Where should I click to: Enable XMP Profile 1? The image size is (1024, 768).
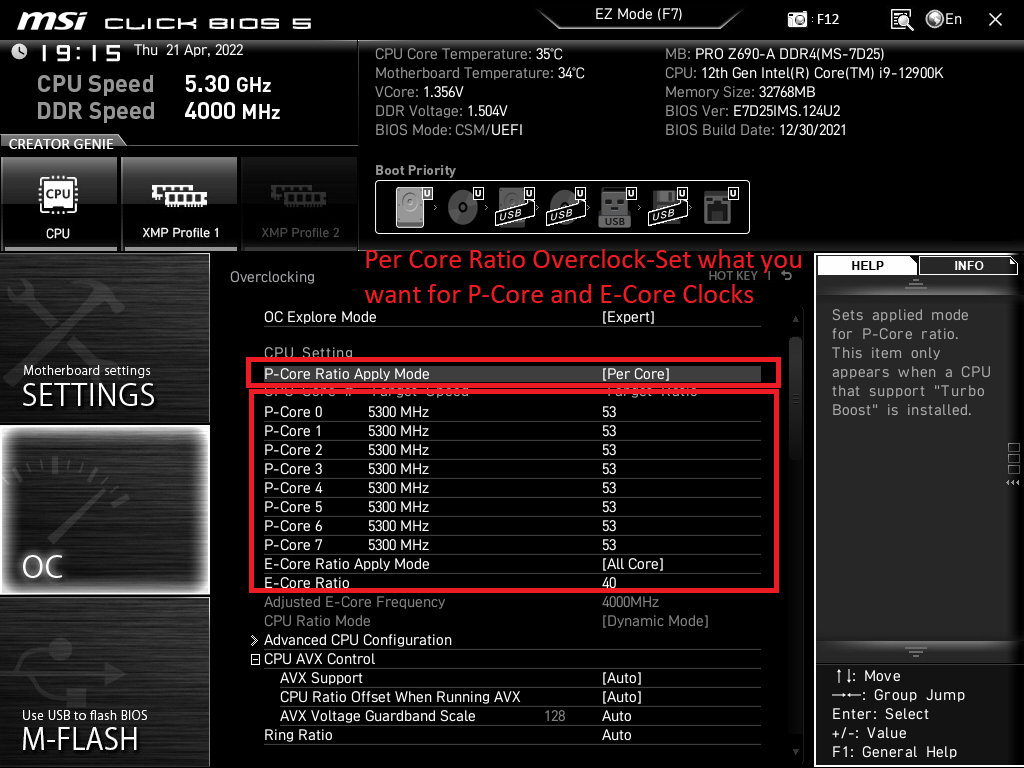(x=180, y=204)
